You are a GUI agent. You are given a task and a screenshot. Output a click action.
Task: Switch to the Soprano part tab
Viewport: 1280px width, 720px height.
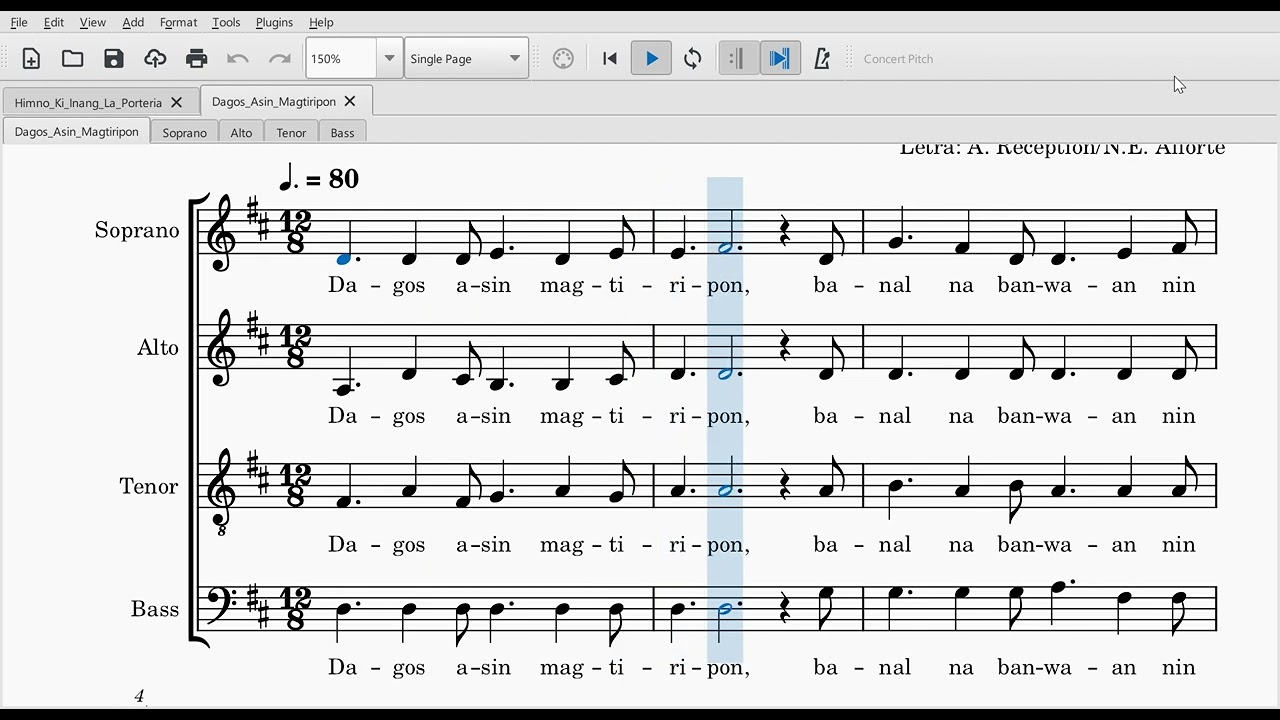[x=184, y=132]
